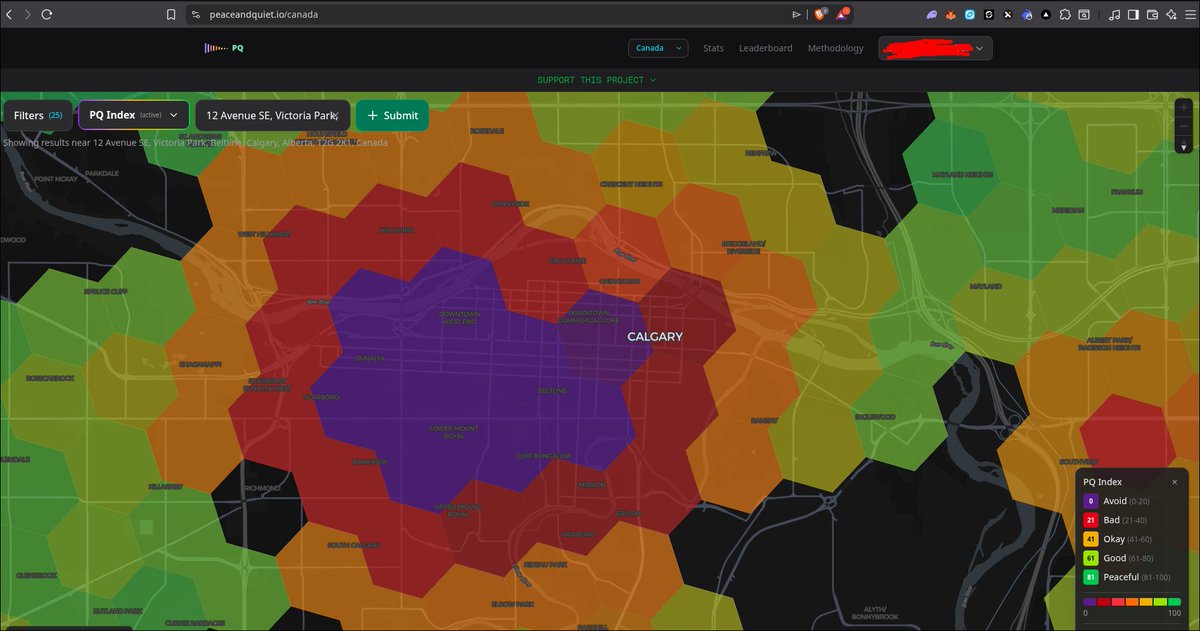Click the 0-100 color gradient scale bar
Viewport: 1200px width, 631px height.
tap(1132, 602)
